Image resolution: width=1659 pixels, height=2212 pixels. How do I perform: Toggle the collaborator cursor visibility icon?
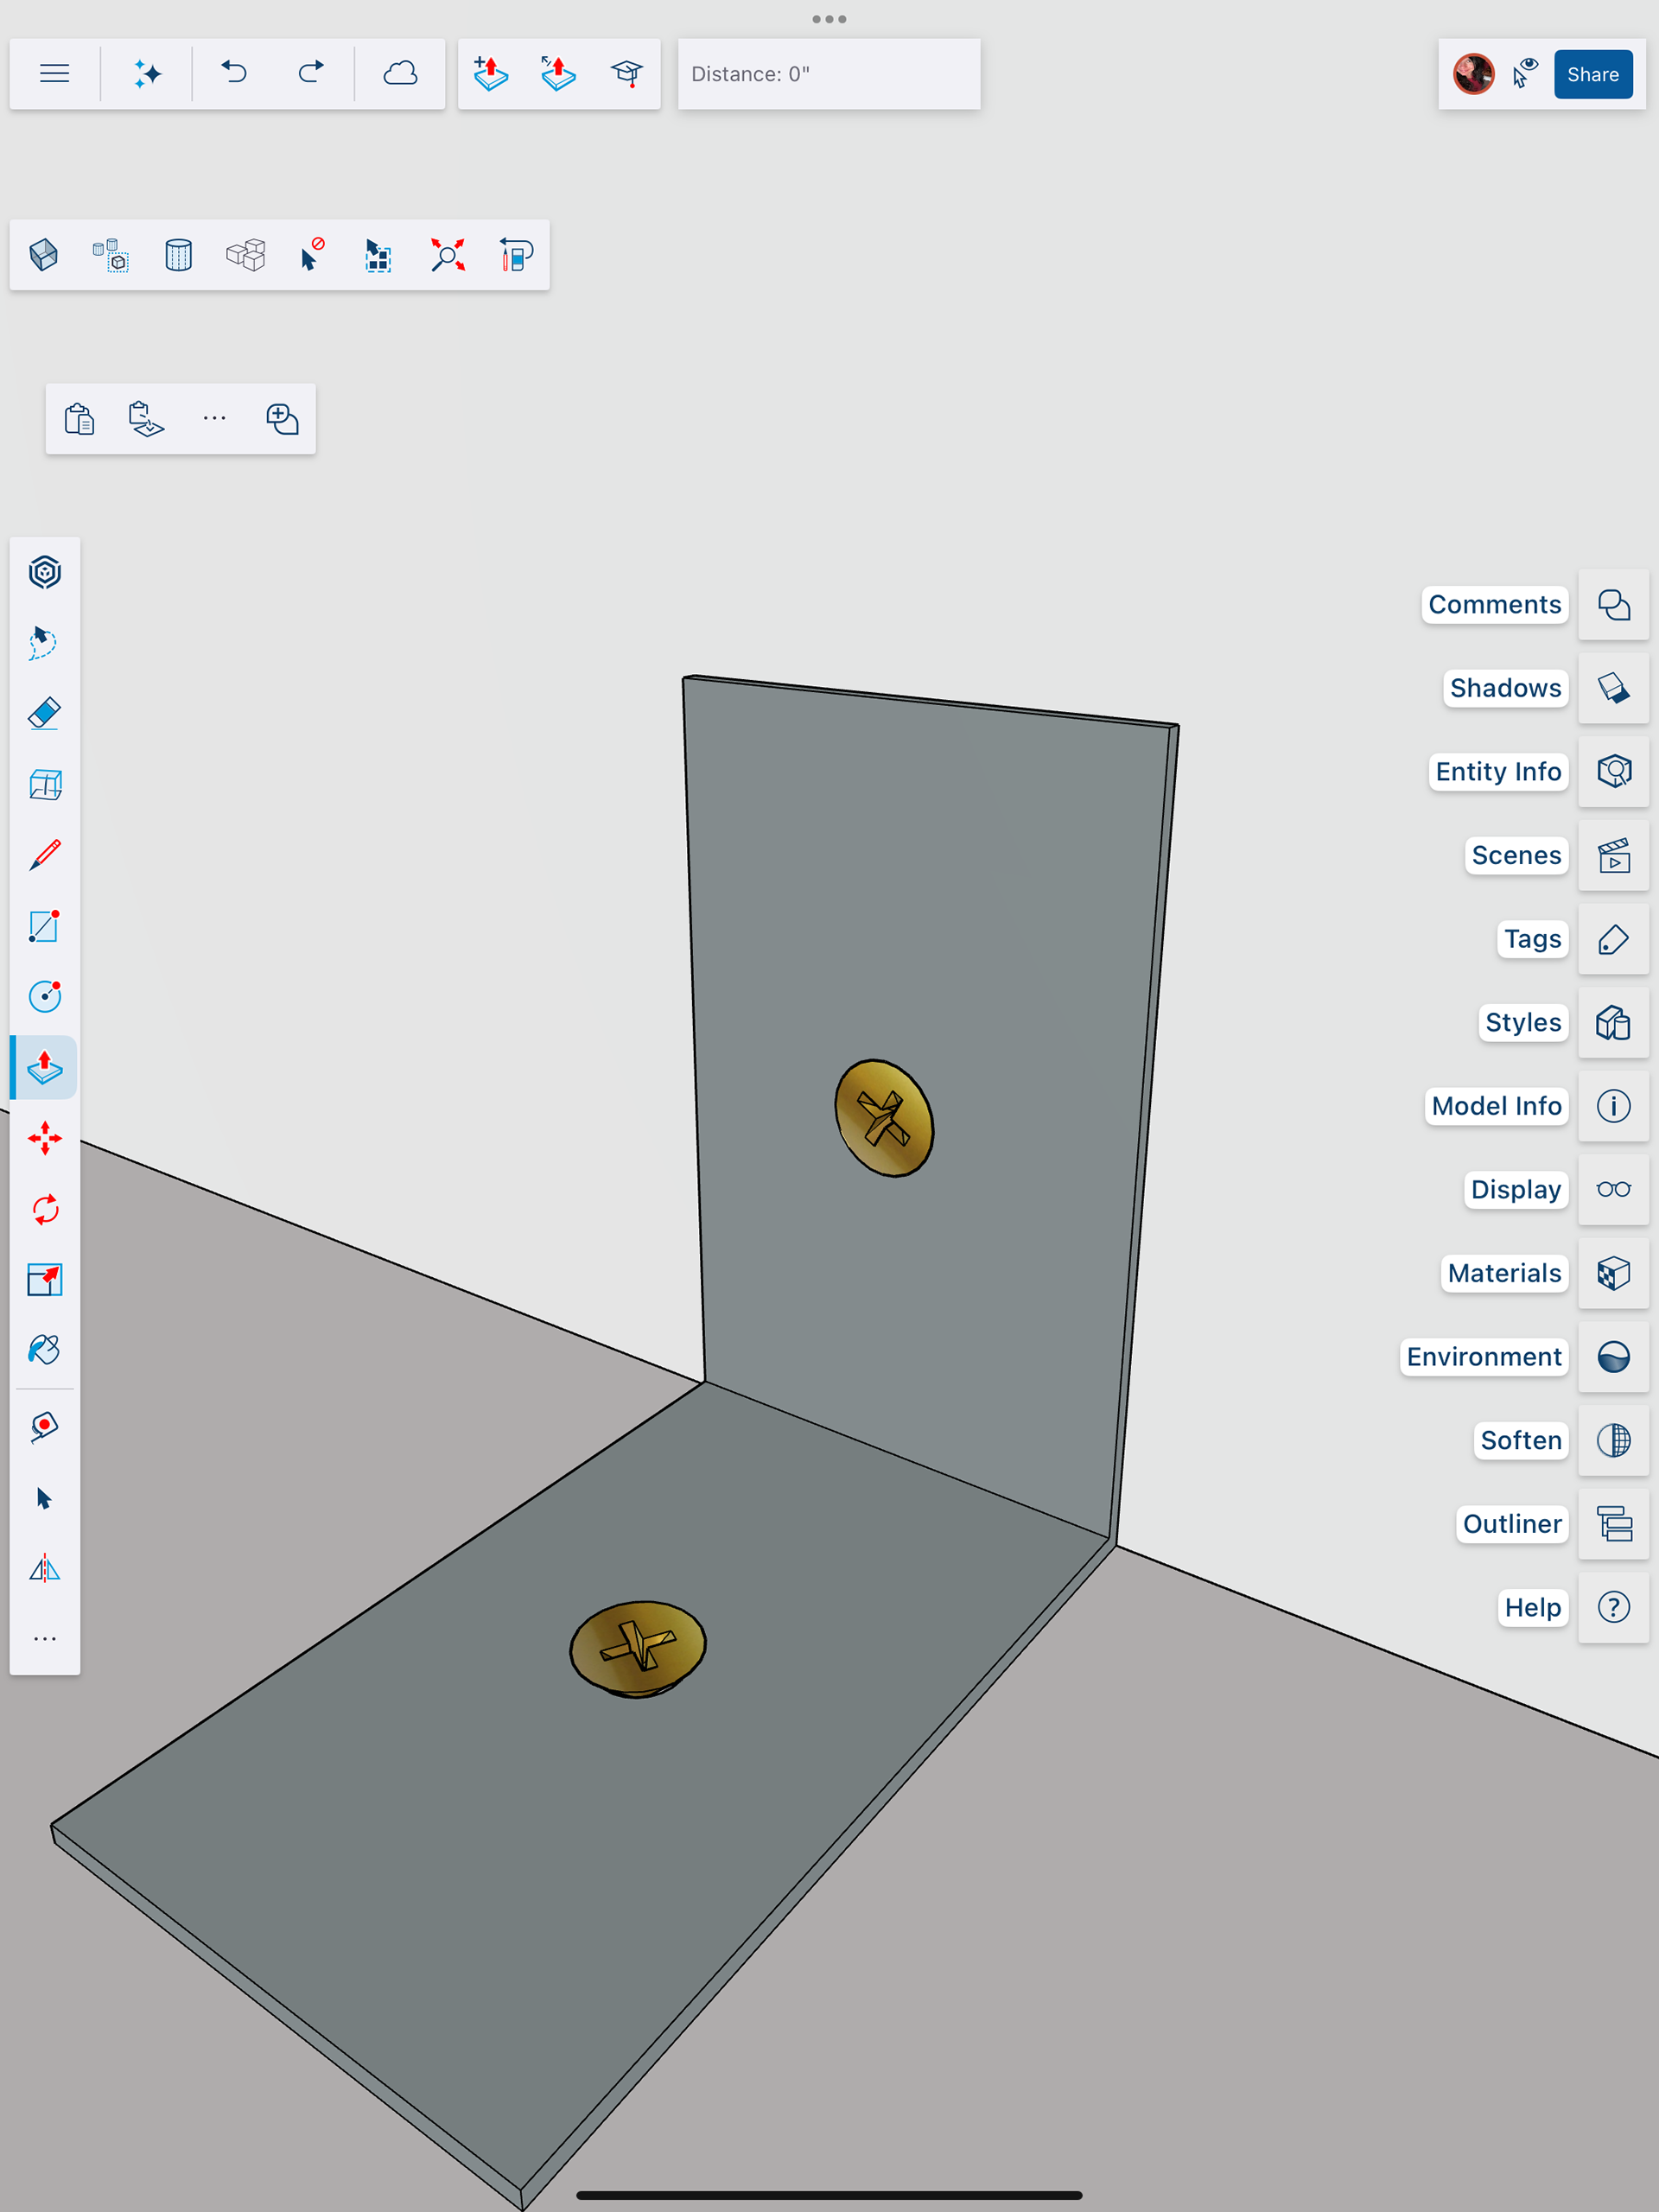[x=1525, y=74]
